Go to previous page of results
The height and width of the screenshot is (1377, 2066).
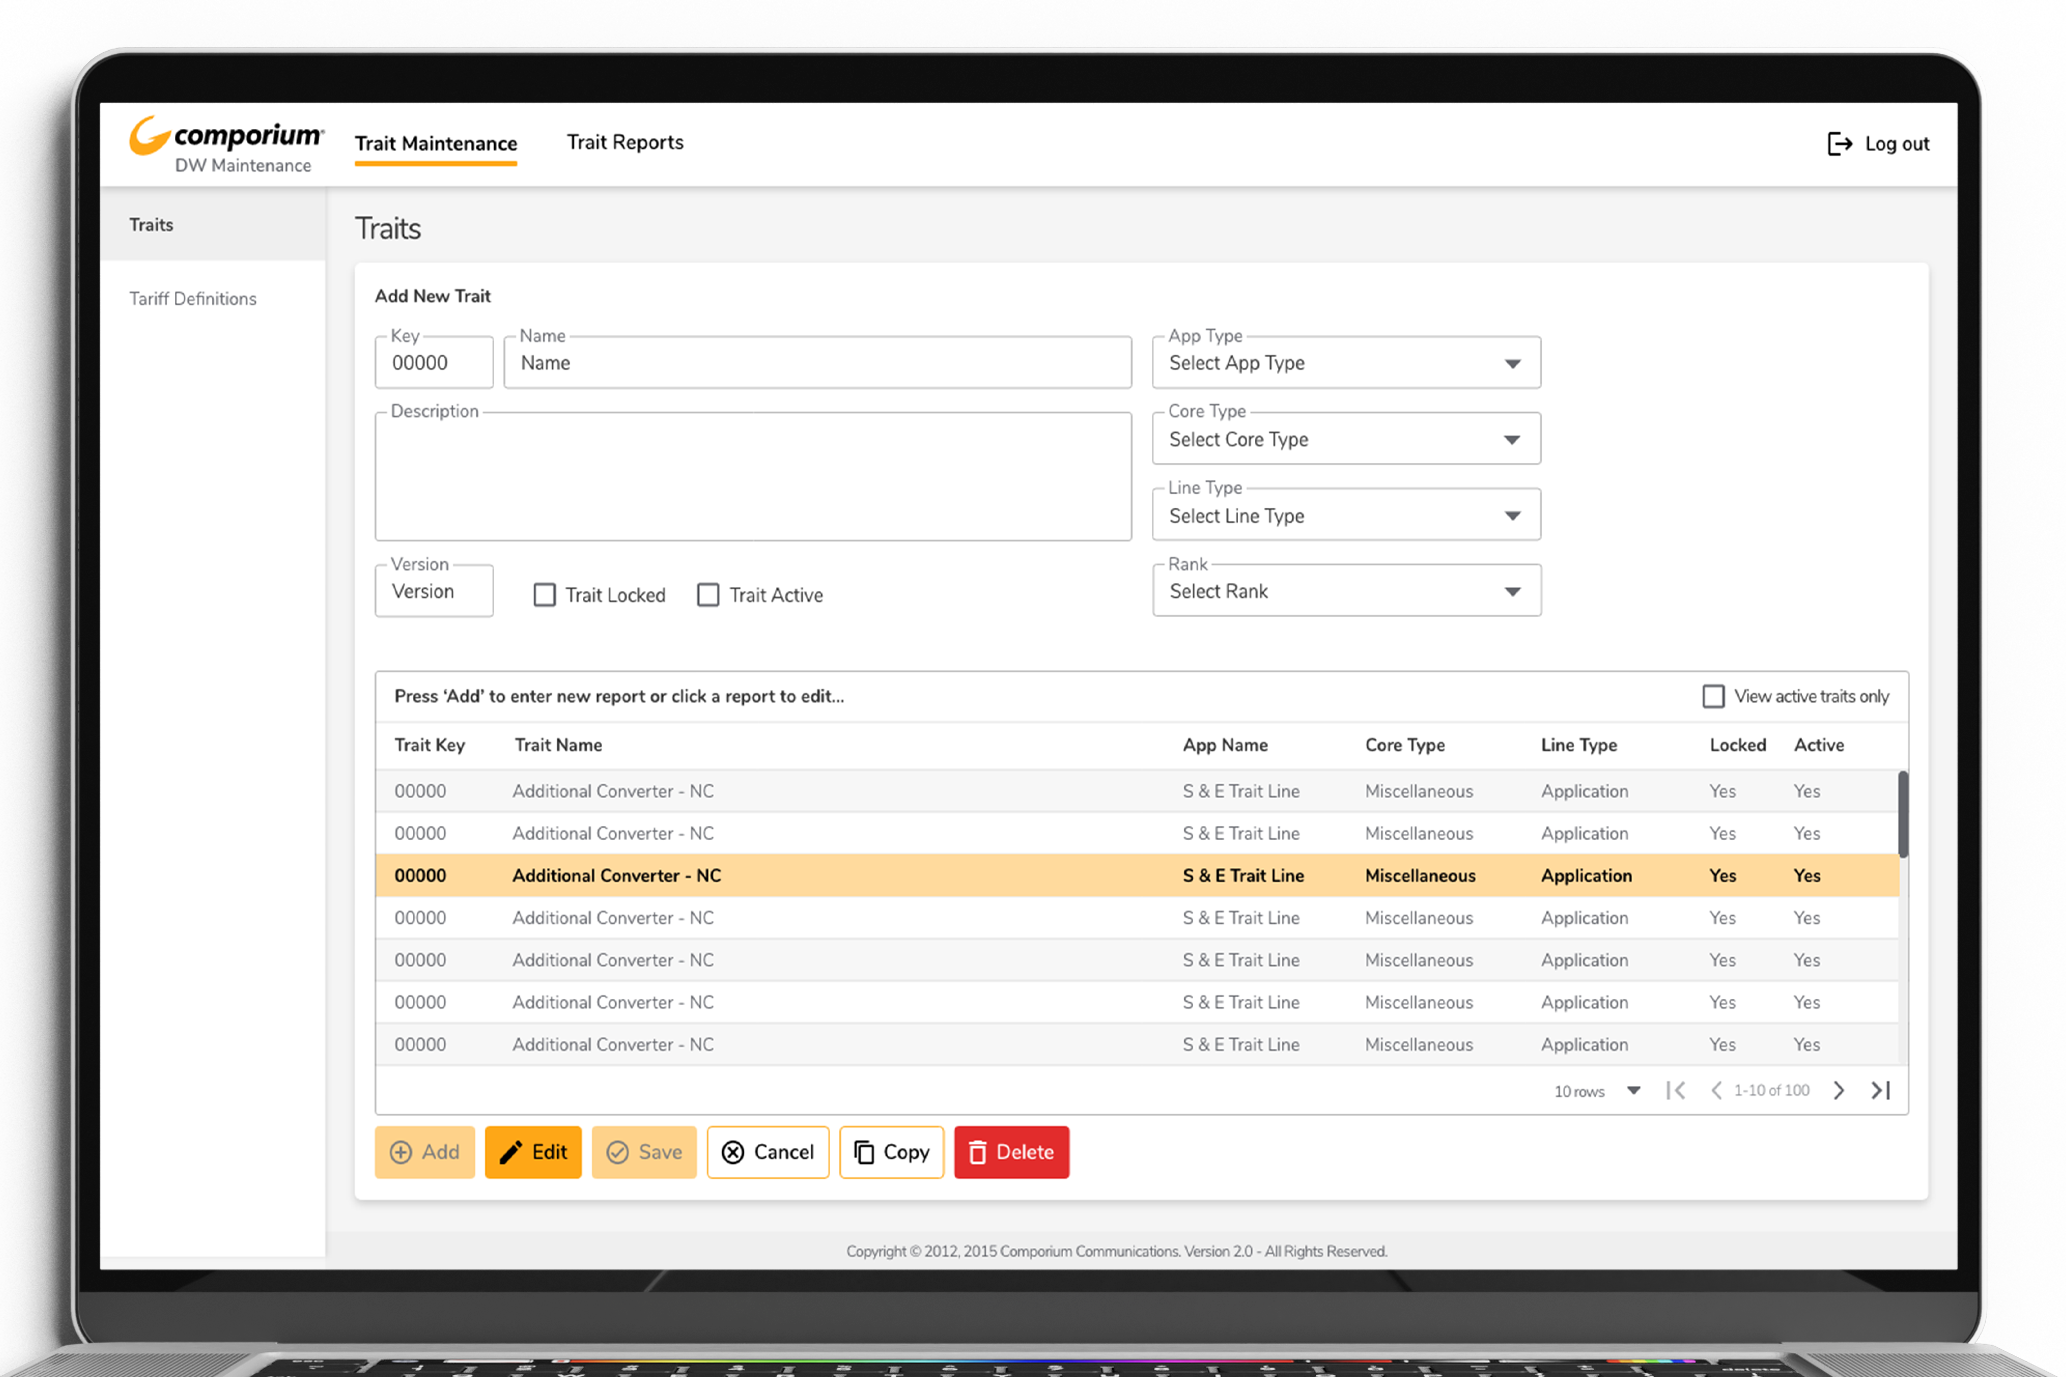point(1717,1090)
